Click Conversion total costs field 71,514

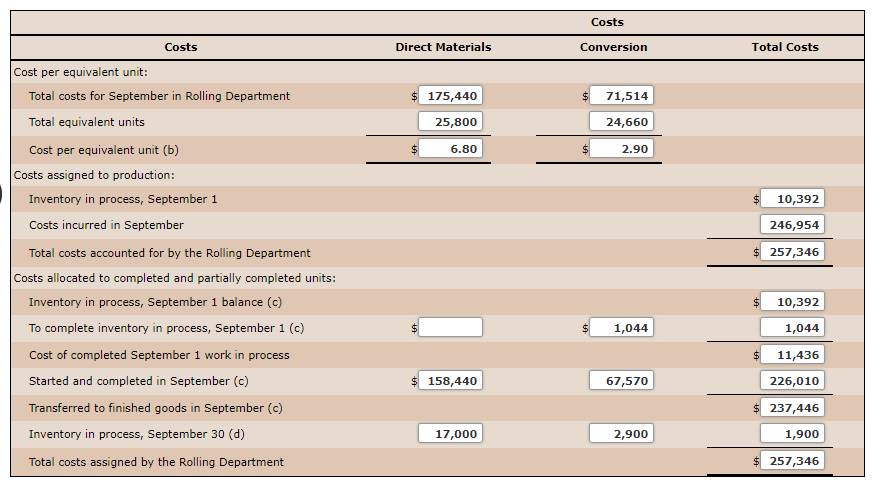pyautogui.click(x=621, y=96)
